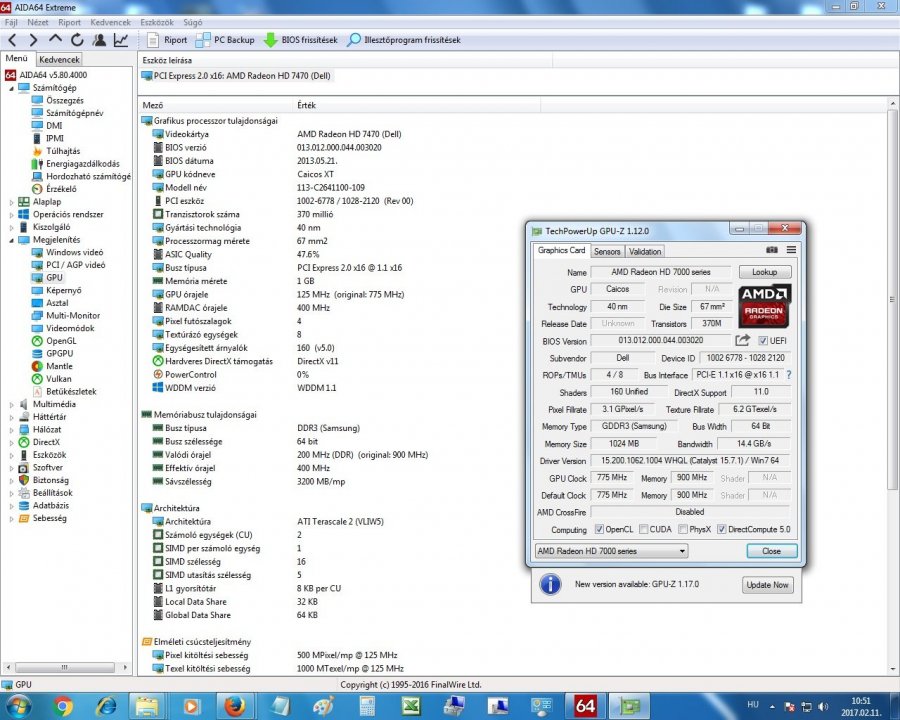Viewport: 900px width, 720px height.
Task: Open Google Chrome from the taskbar
Action: tap(63, 706)
